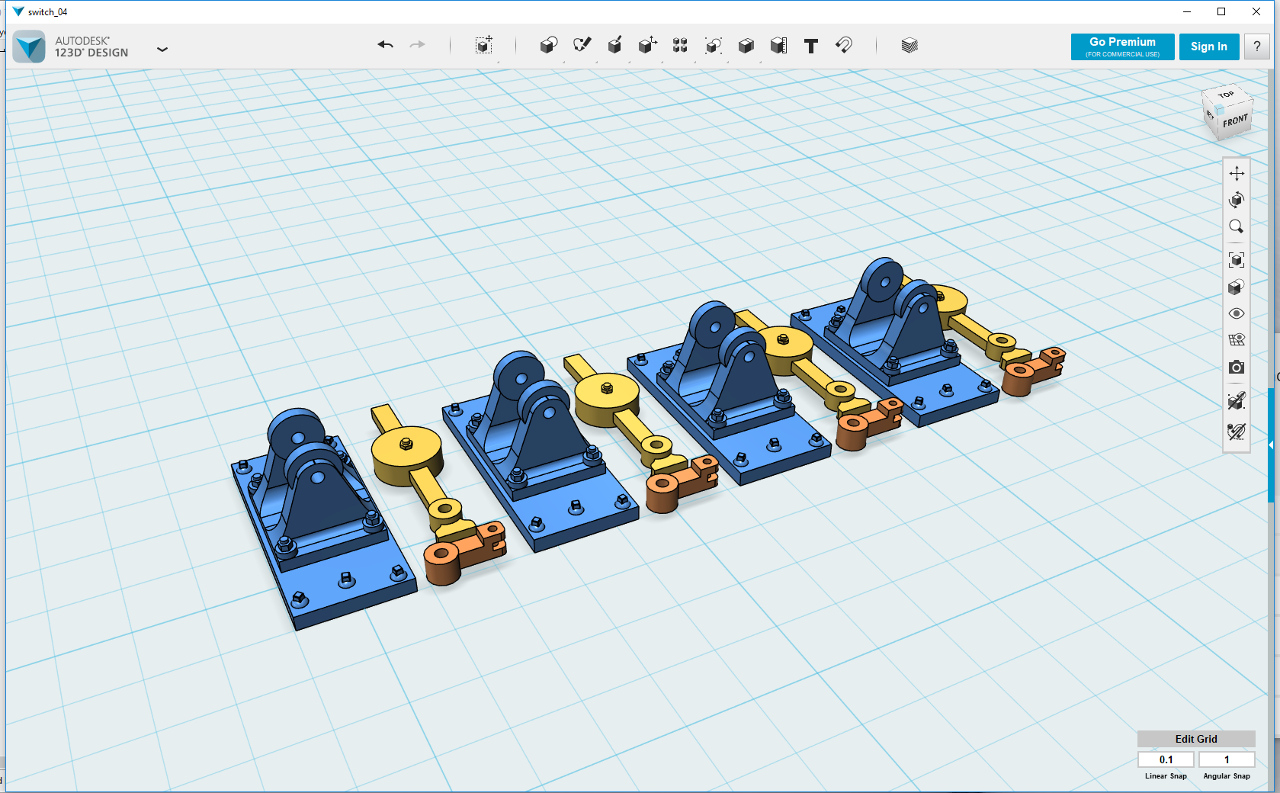1280x793 pixels.
Task: Open the eye Show/Hide options
Action: 1237,314
